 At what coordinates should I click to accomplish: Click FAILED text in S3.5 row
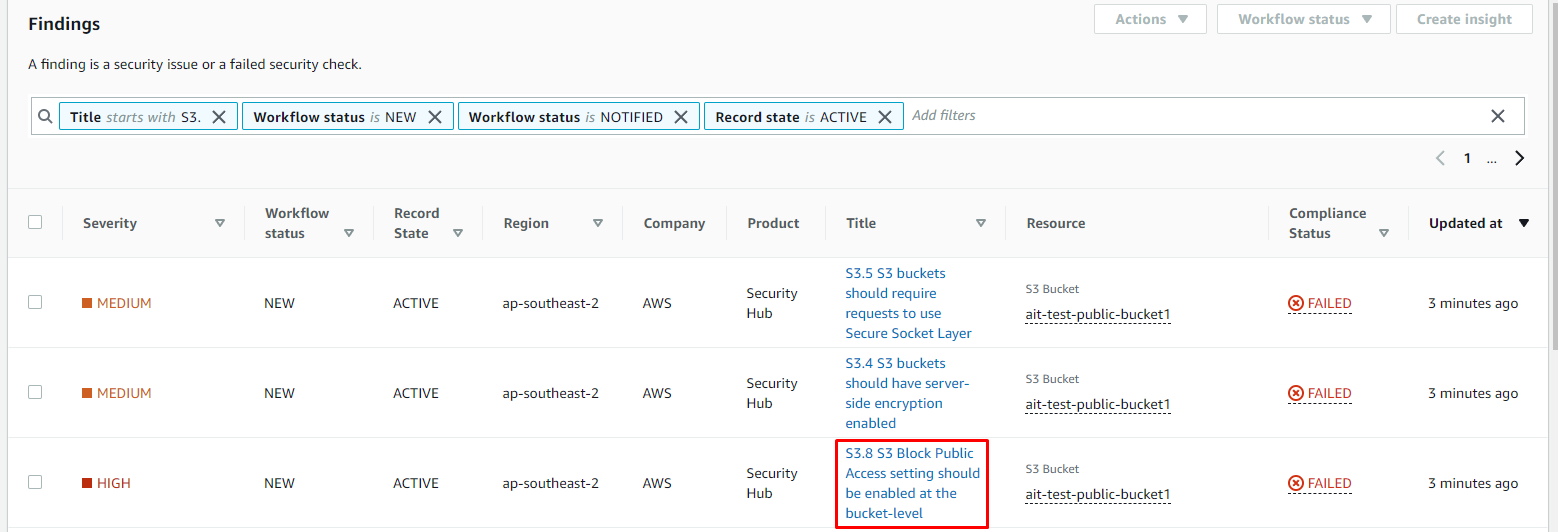[x=1329, y=303]
